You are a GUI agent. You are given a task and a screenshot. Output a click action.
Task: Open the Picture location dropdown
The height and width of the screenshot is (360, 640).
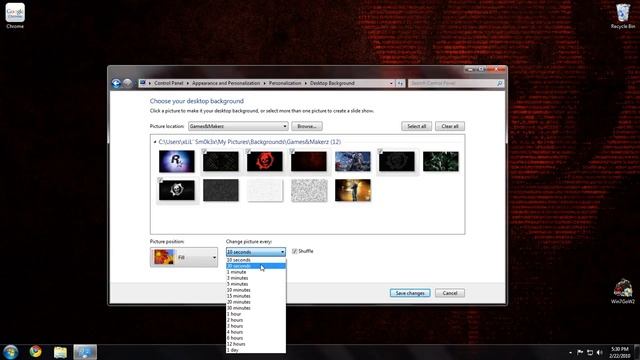[x=238, y=127]
